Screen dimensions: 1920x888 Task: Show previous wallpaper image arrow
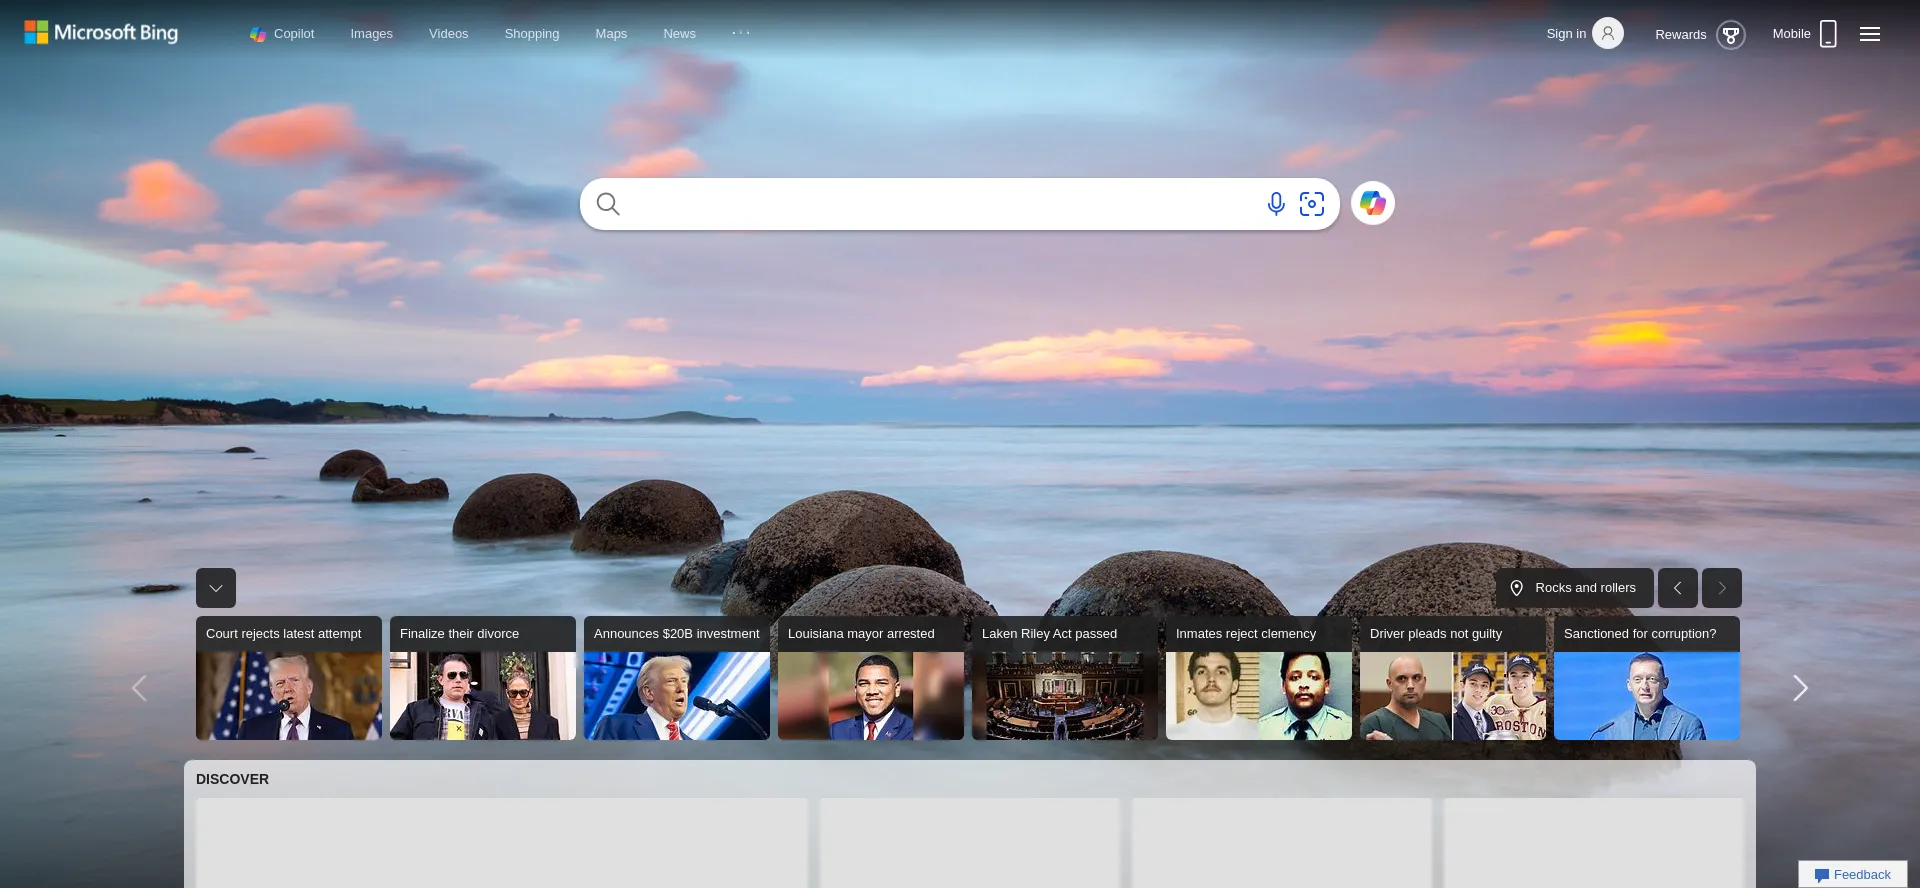(x=1677, y=588)
